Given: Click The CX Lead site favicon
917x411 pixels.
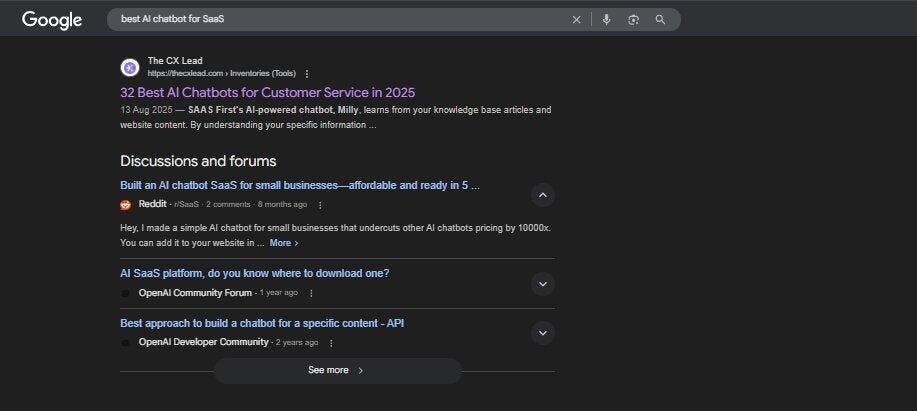Looking at the screenshot, I should click(130, 67).
